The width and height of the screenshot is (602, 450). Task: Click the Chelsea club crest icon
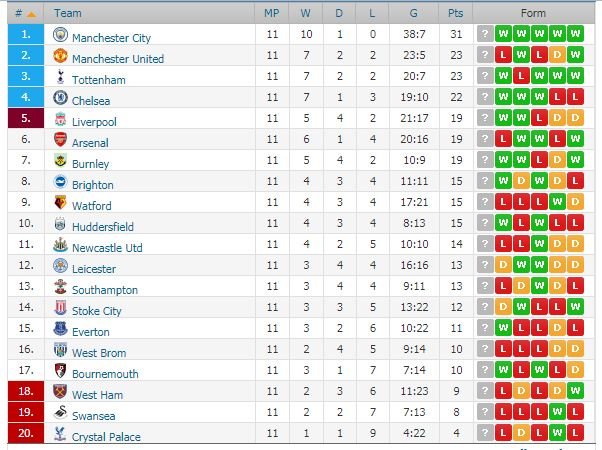pos(60,98)
